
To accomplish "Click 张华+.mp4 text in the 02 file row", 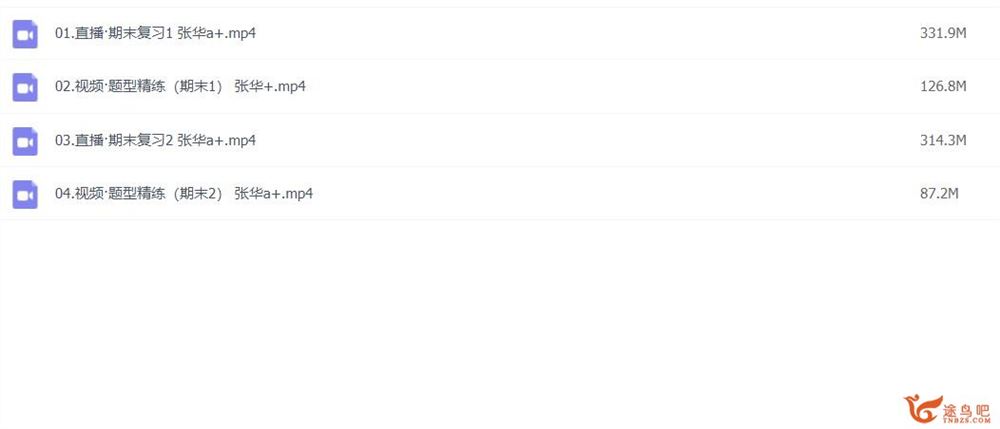I will pyautogui.click(x=270, y=87).
